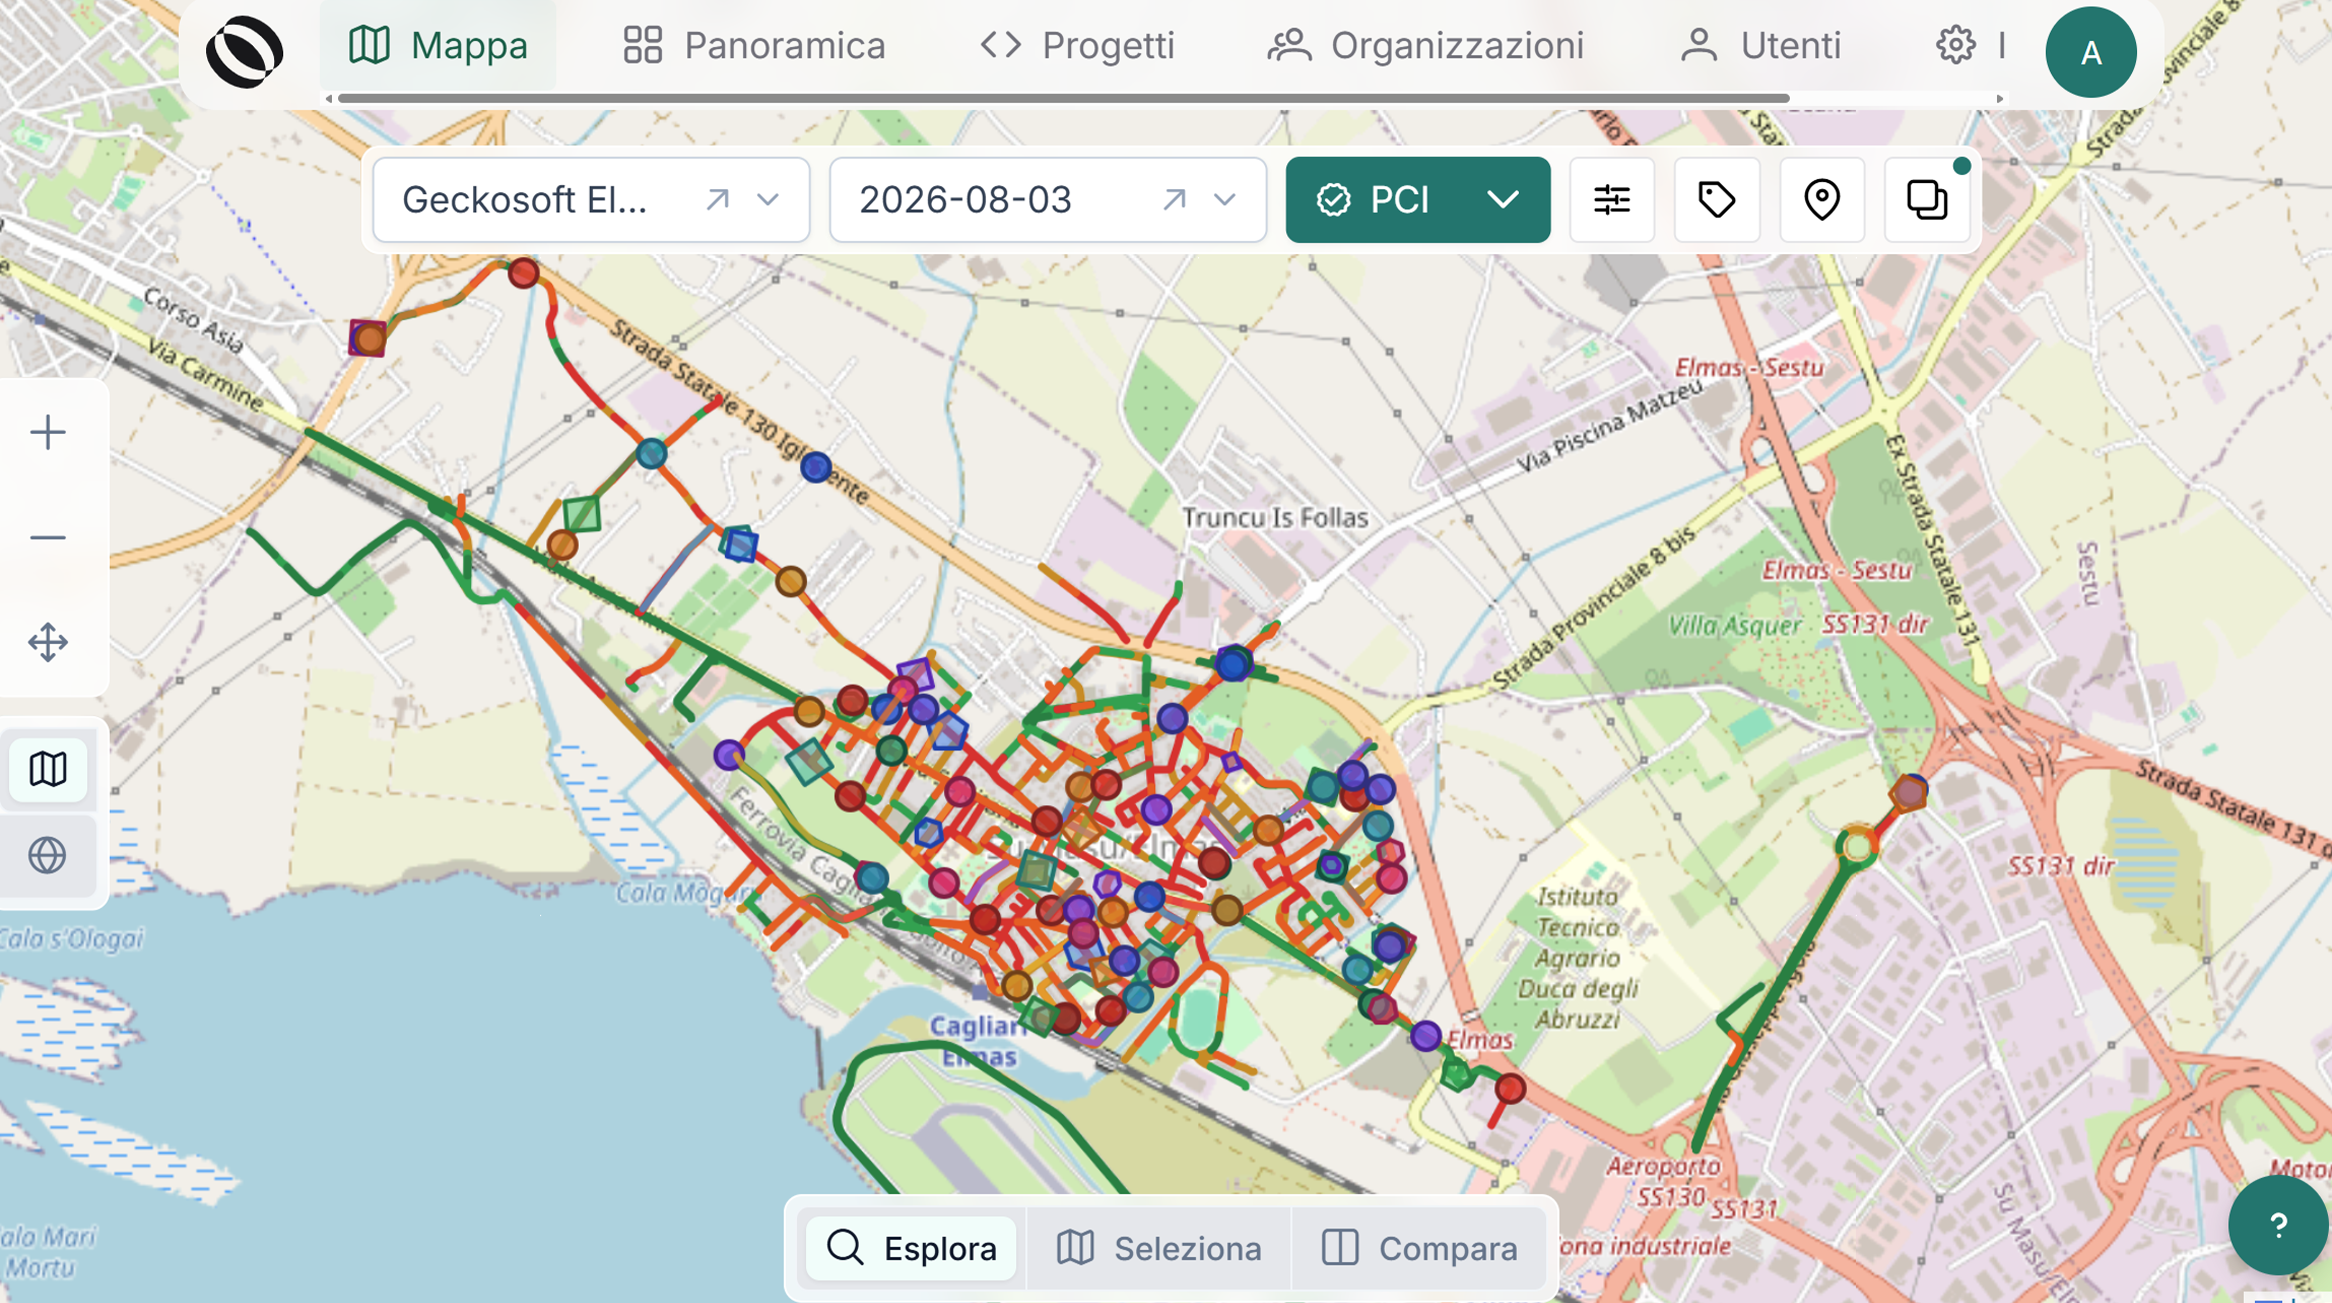Toggle the globe satellite view icon
2332x1303 pixels.
point(47,856)
